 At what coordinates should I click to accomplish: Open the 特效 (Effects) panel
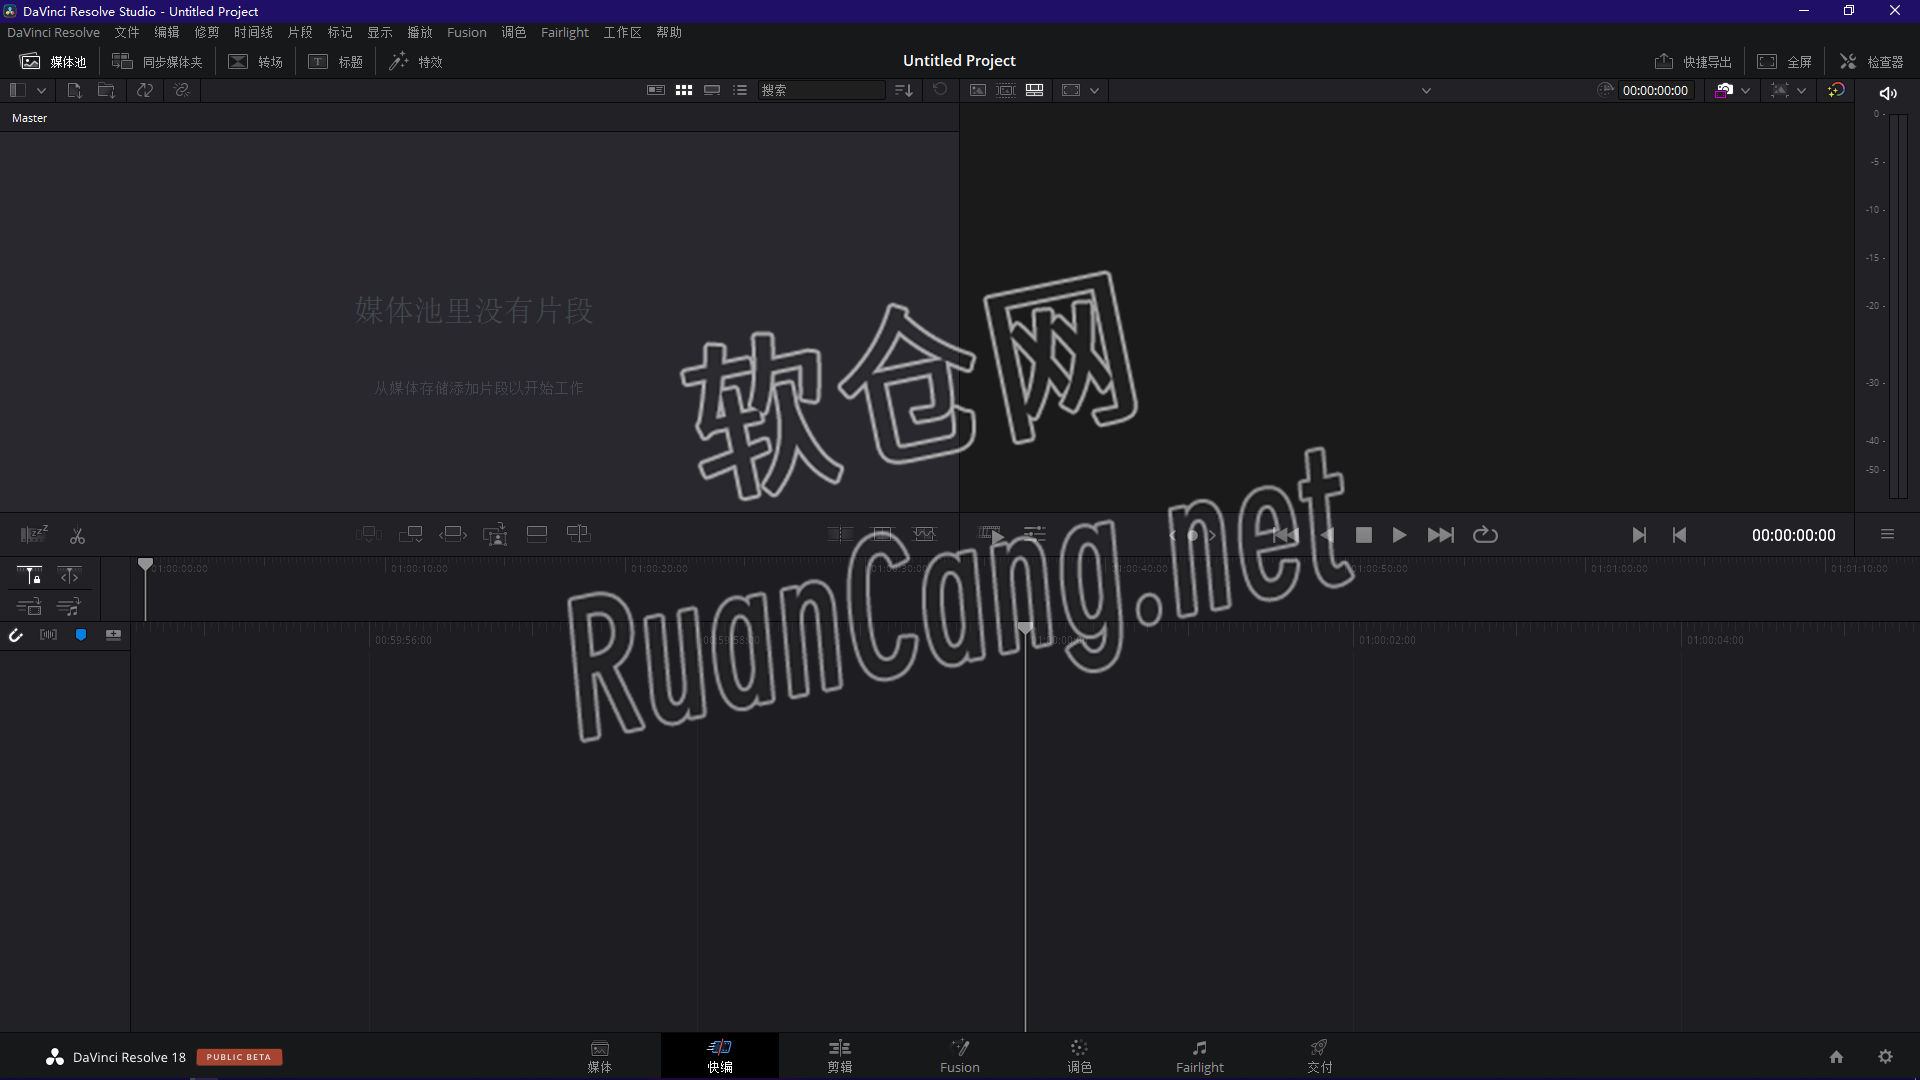coord(416,62)
